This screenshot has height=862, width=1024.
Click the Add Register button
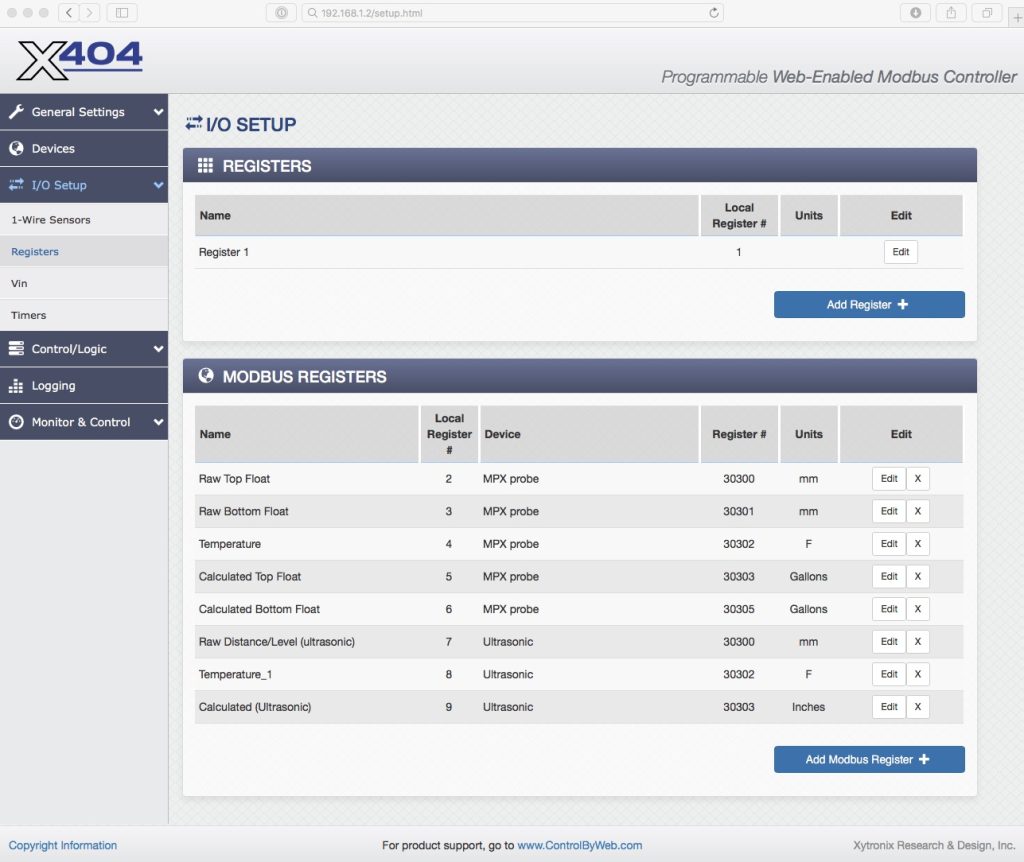pos(868,305)
